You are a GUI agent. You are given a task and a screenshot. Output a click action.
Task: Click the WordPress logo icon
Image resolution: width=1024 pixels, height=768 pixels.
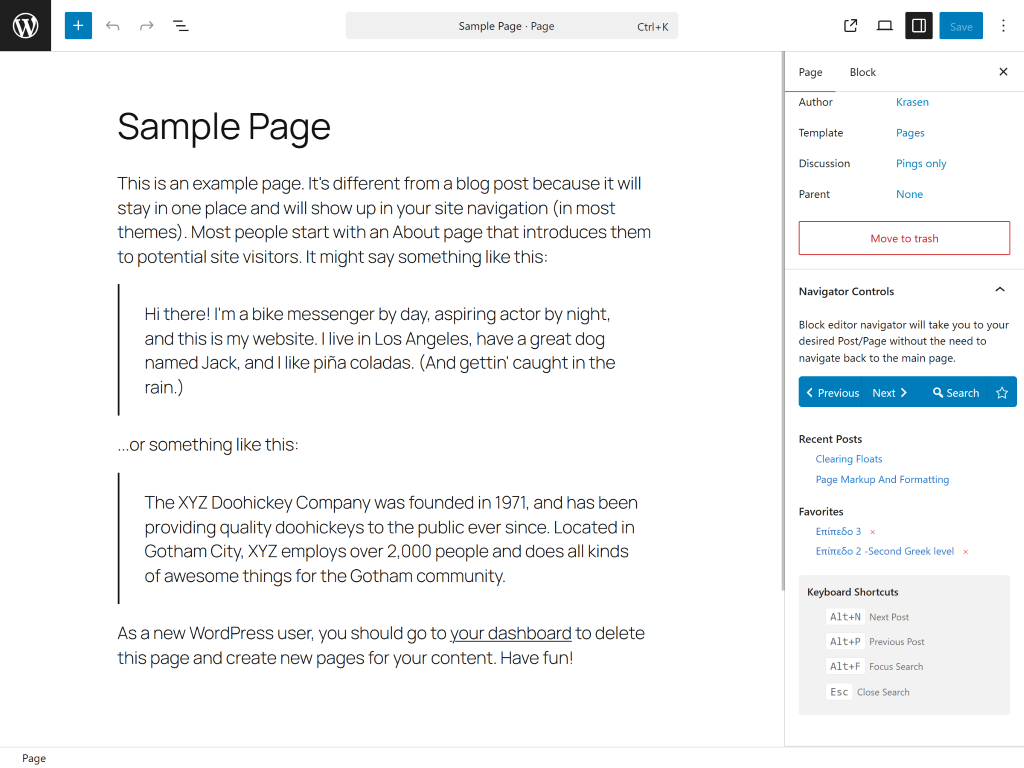(x=25, y=26)
